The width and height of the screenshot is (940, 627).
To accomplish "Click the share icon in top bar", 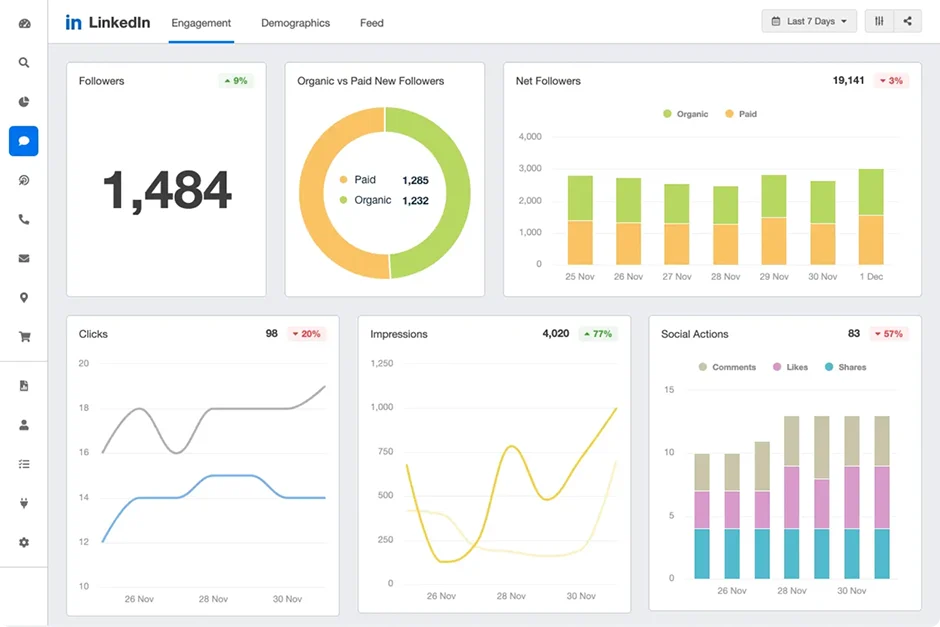I will (908, 21).
